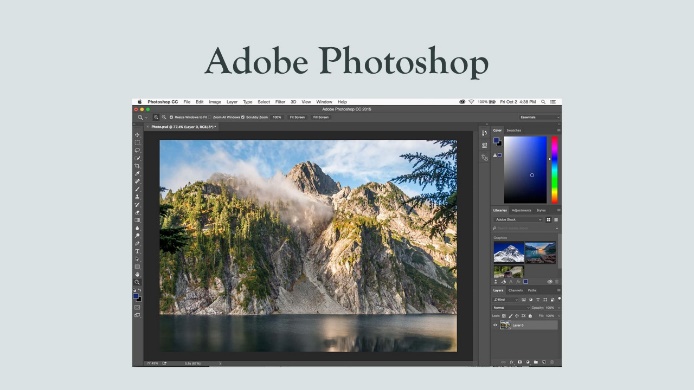
Task: Switch libraries panel to grid view icon
Action: [548, 220]
